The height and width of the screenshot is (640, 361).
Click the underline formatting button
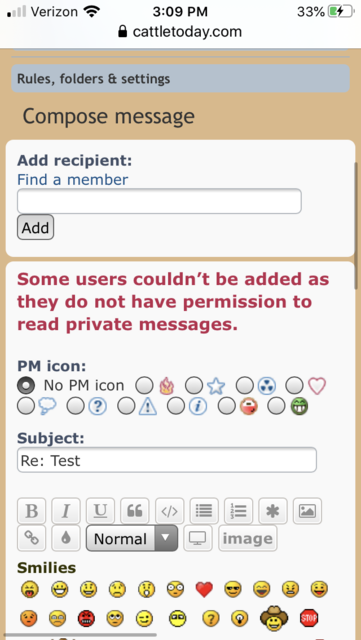click(100, 511)
